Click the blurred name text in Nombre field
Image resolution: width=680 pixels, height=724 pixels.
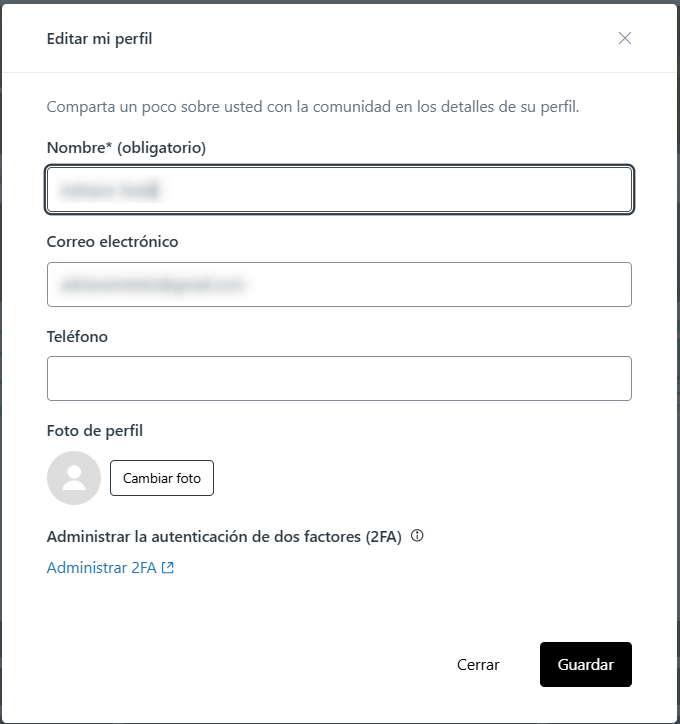click(111, 189)
